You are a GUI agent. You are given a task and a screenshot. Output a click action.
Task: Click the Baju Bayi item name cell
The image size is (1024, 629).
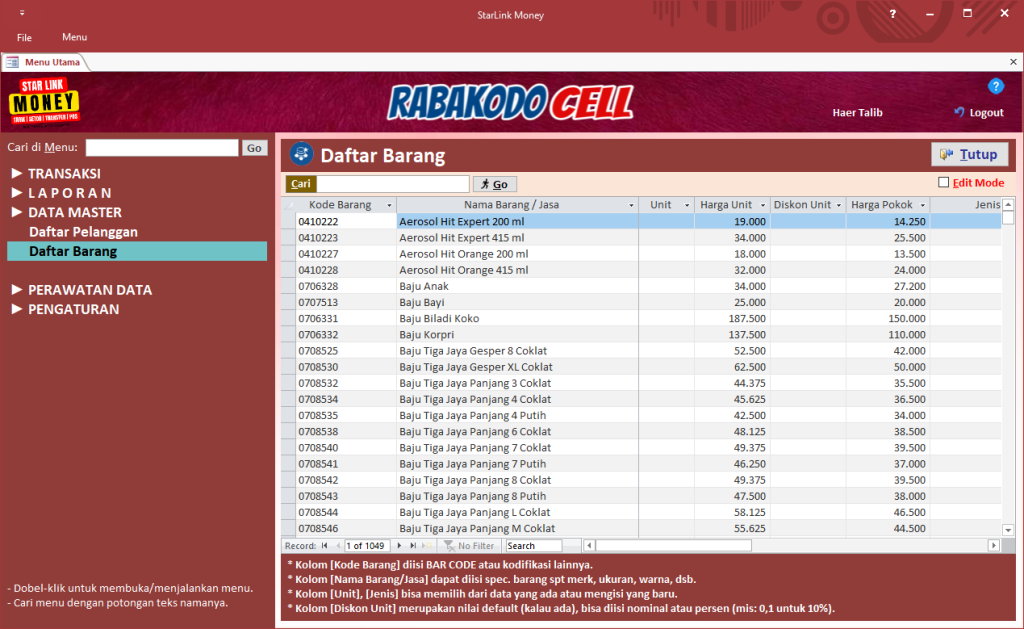(517, 302)
